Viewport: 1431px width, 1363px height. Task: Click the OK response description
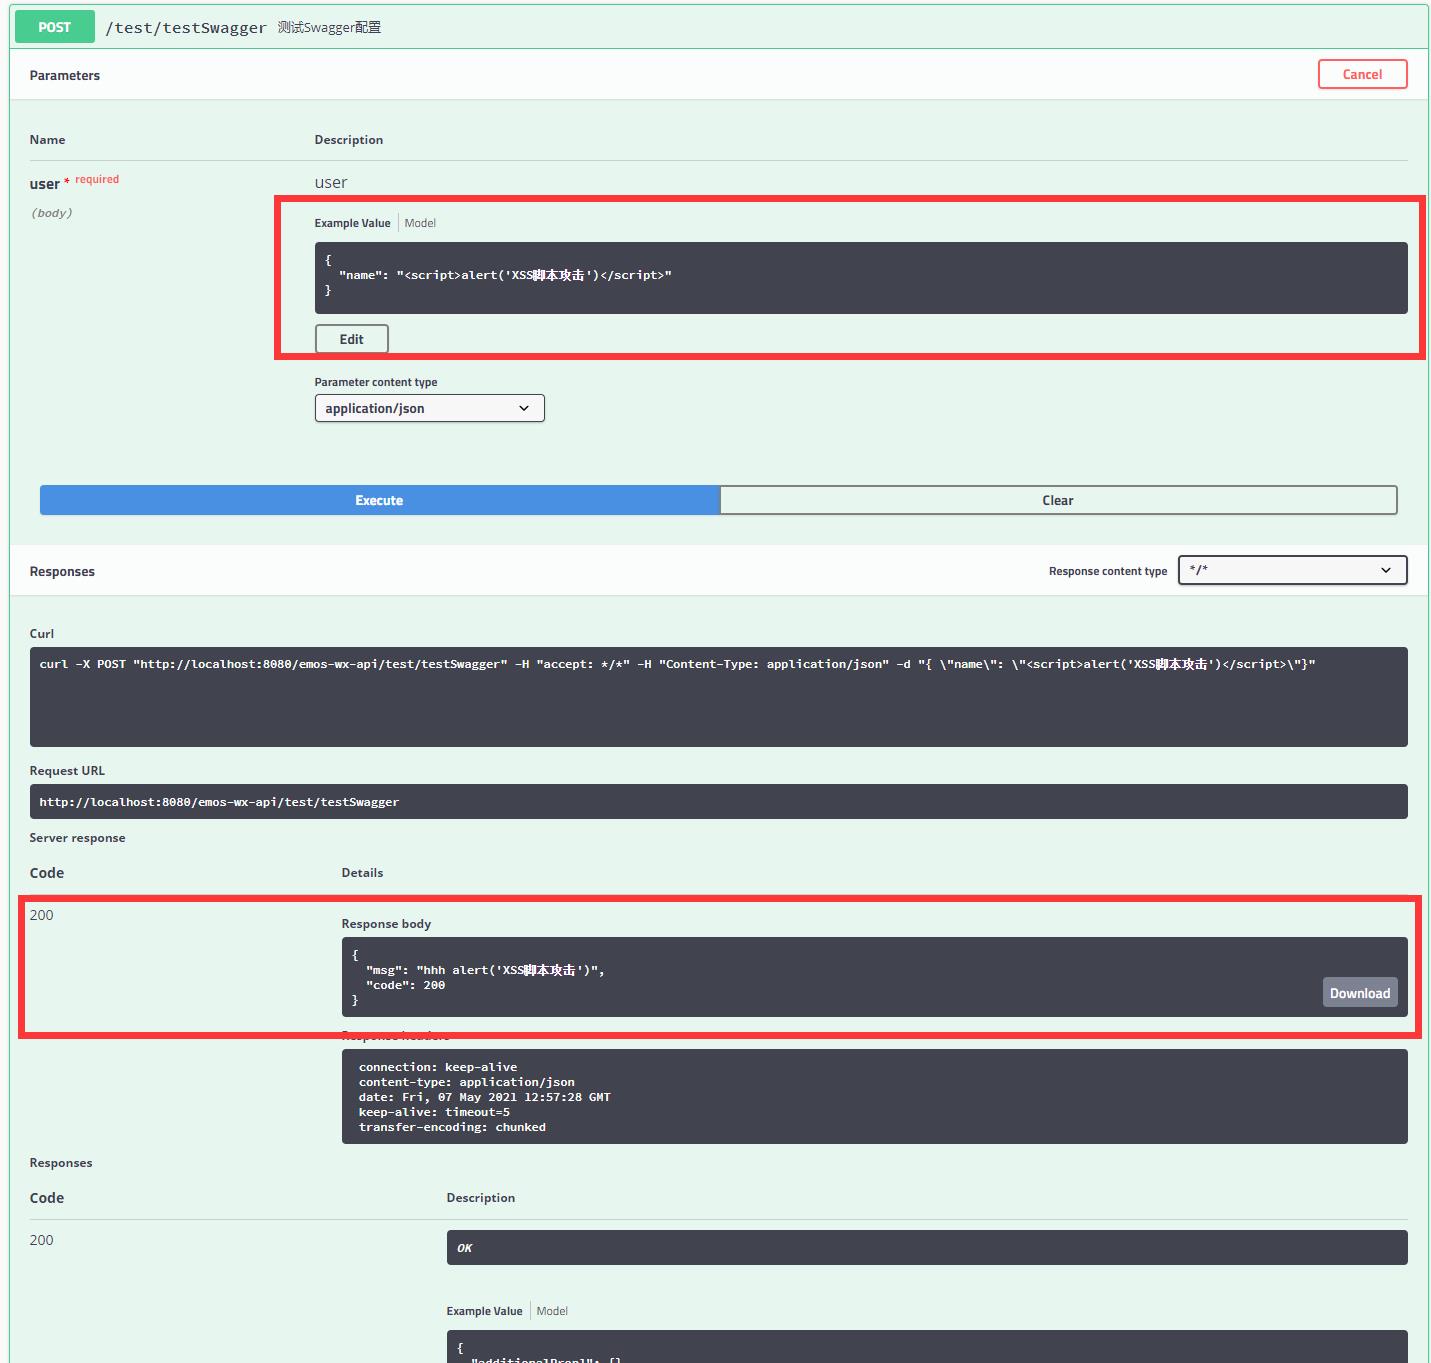[927, 1248]
